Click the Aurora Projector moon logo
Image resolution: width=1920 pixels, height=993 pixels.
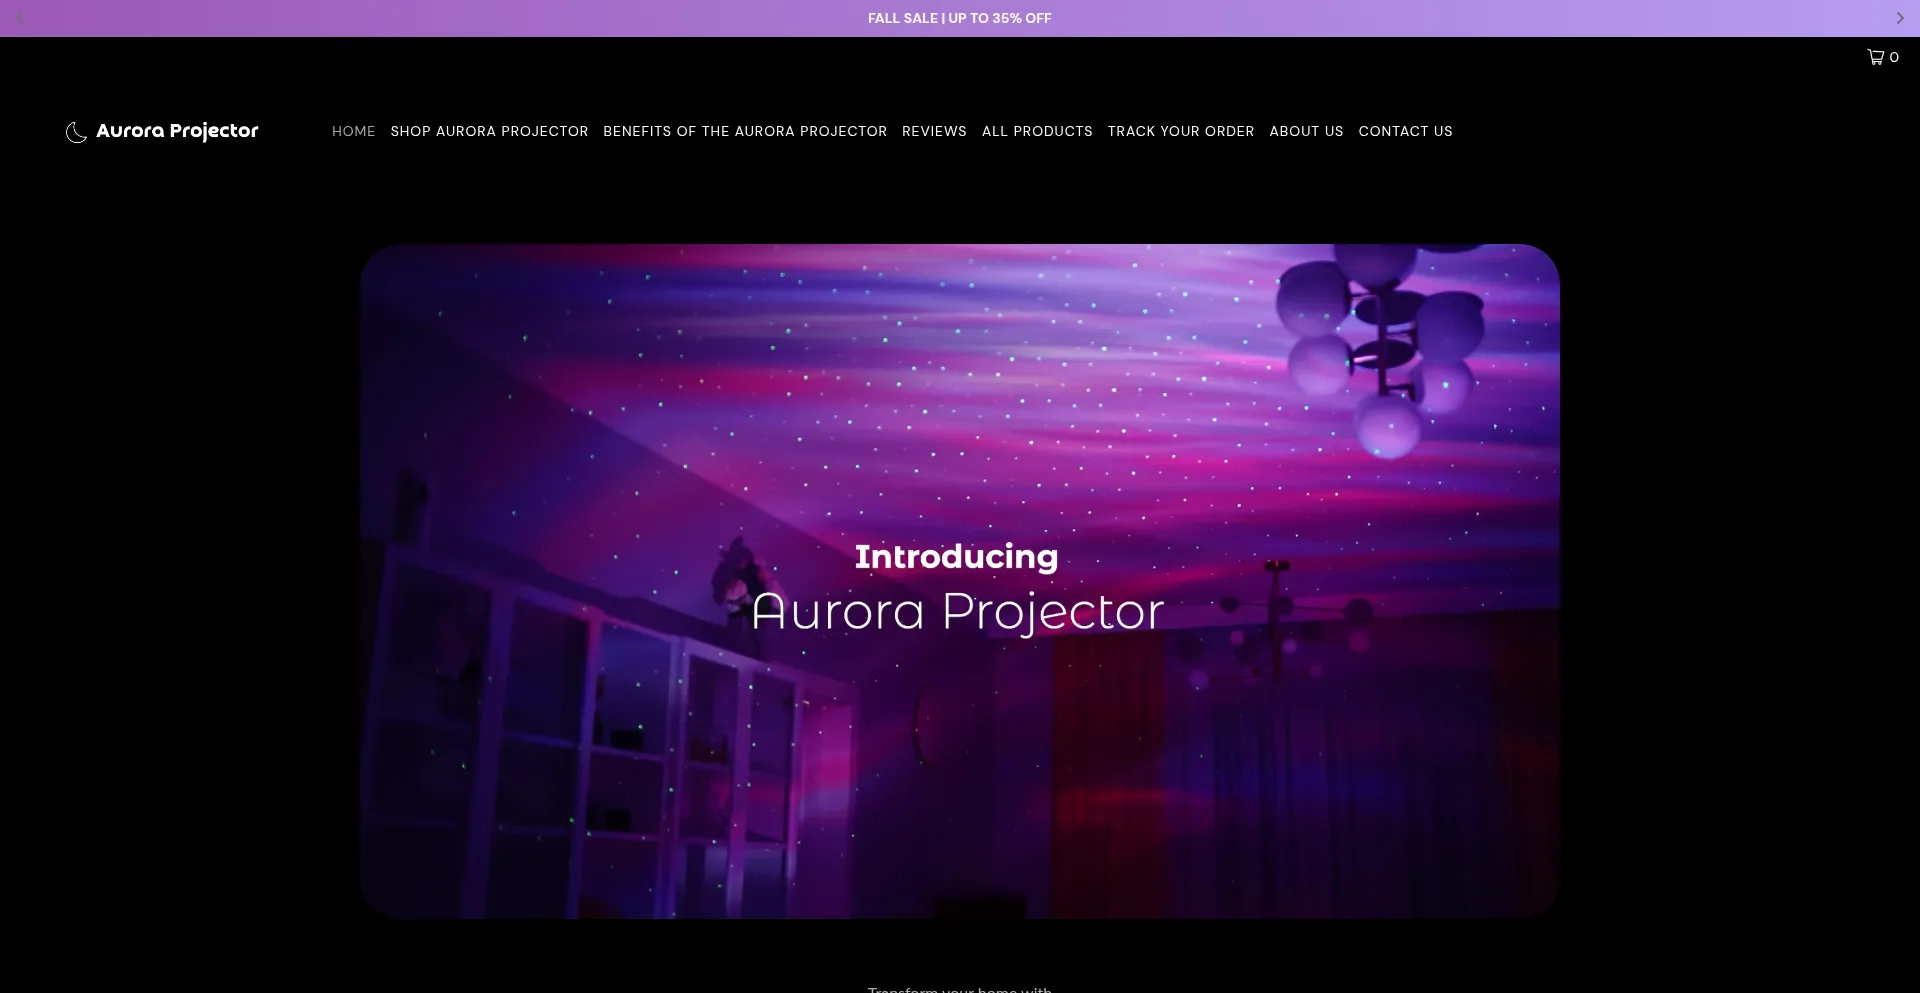coord(76,132)
